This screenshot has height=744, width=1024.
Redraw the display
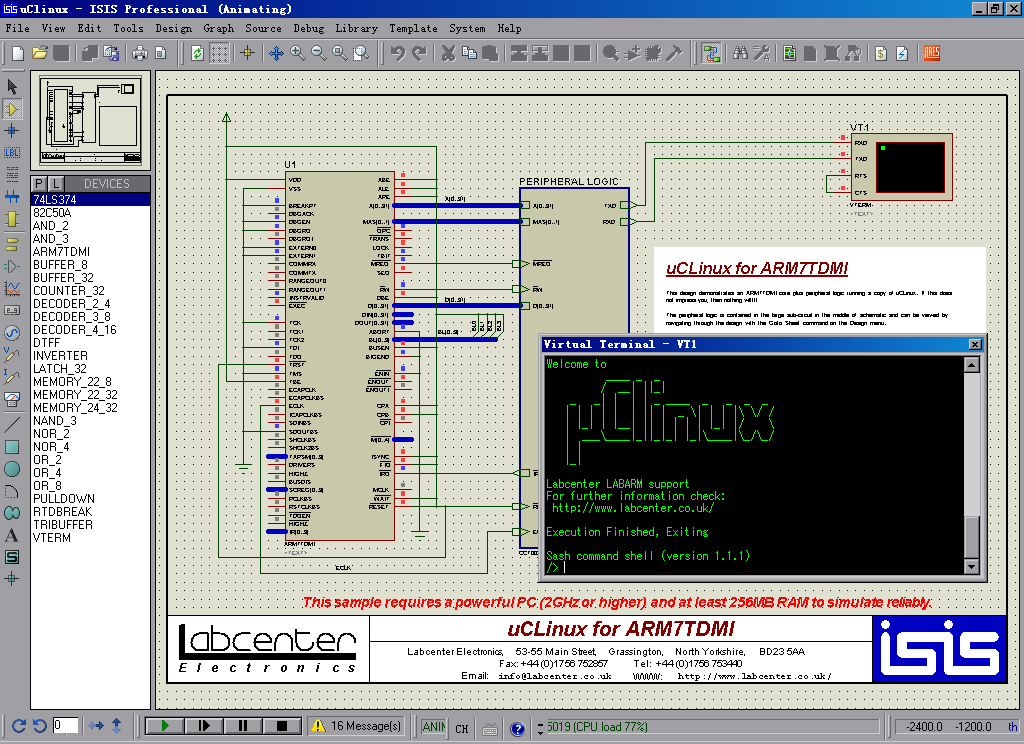pos(197,54)
